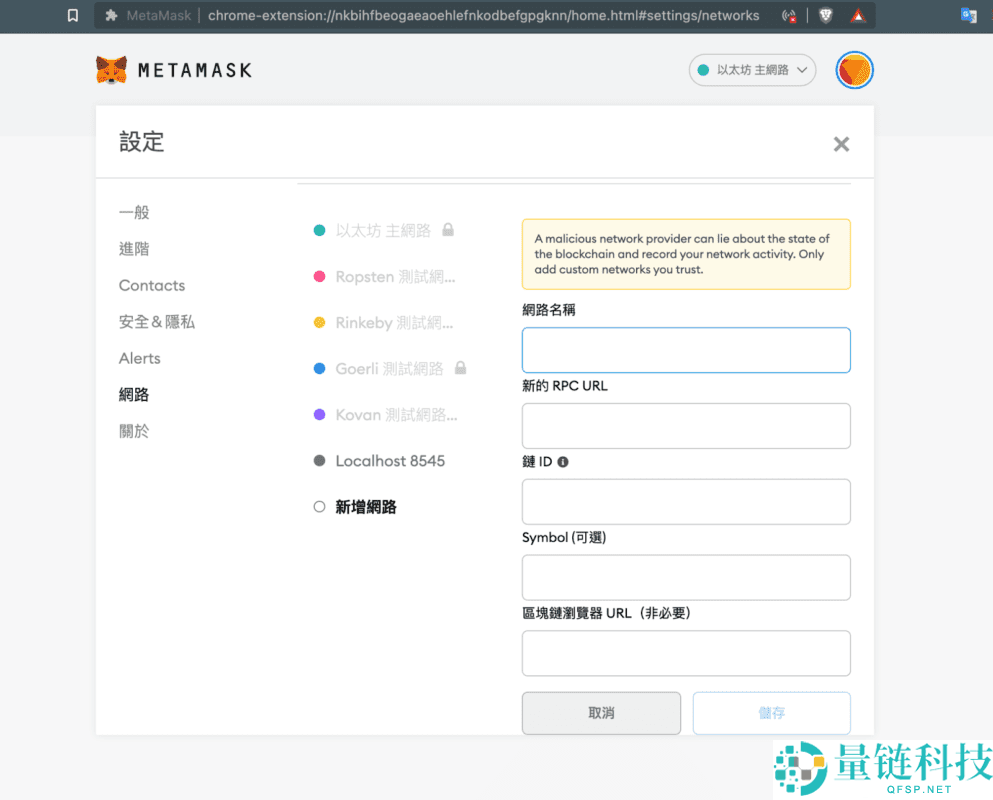The height and width of the screenshot is (800, 993).
Task: Switch to the 進階 settings section
Action: coord(134,248)
